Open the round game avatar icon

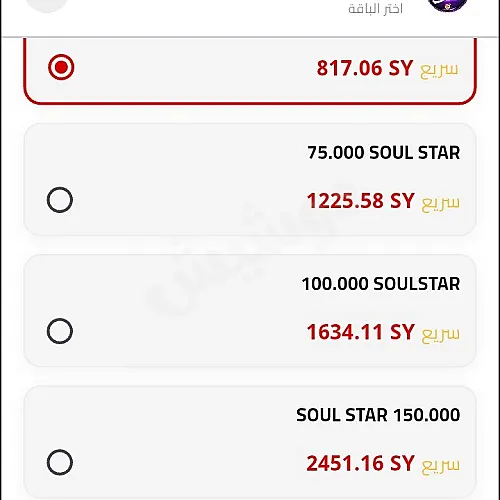(448, 4)
